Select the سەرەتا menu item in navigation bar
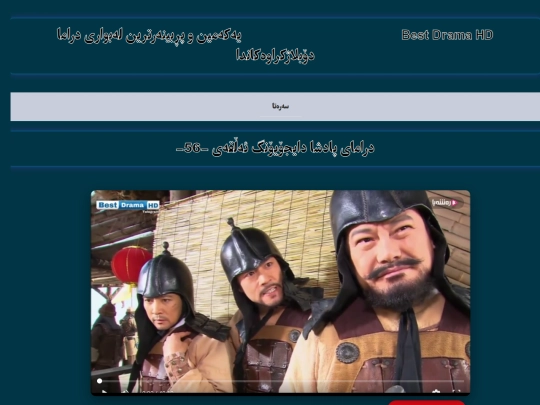Image resolution: width=540 pixels, height=405 pixels. pyautogui.click(x=280, y=106)
